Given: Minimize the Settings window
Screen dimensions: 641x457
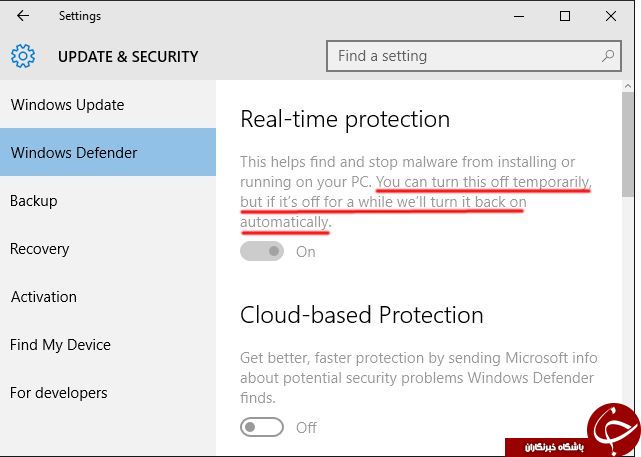Looking at the screenshot, I should 519,16.
